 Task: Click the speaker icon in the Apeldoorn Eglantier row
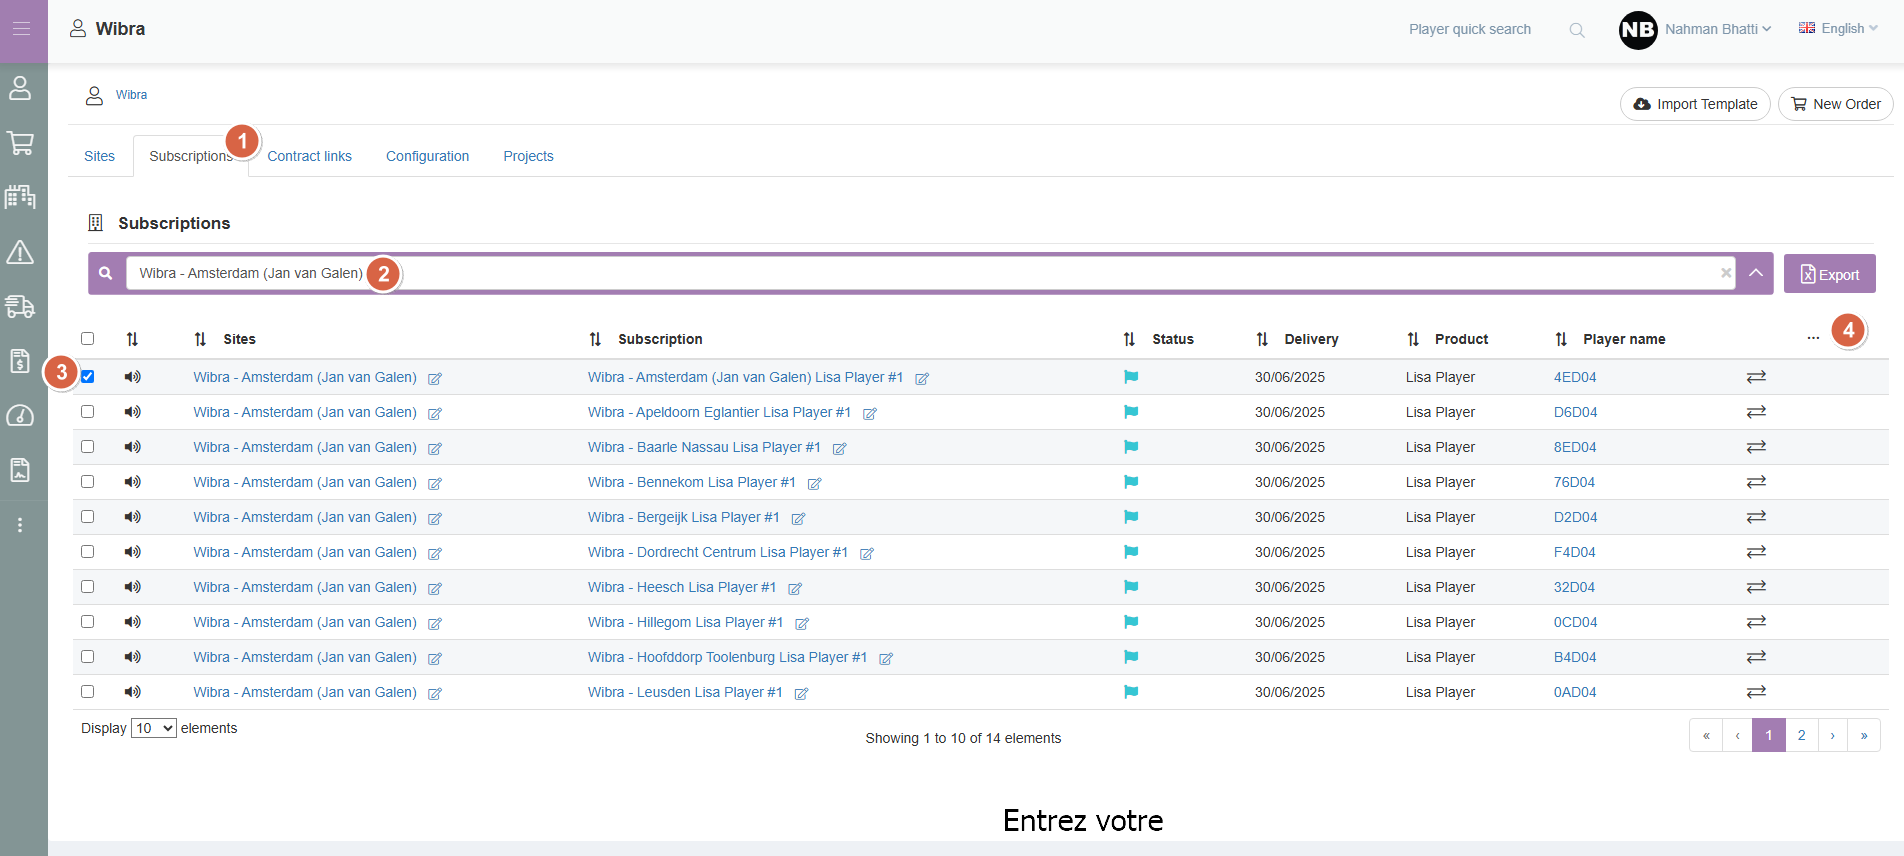tap(132, 412)
